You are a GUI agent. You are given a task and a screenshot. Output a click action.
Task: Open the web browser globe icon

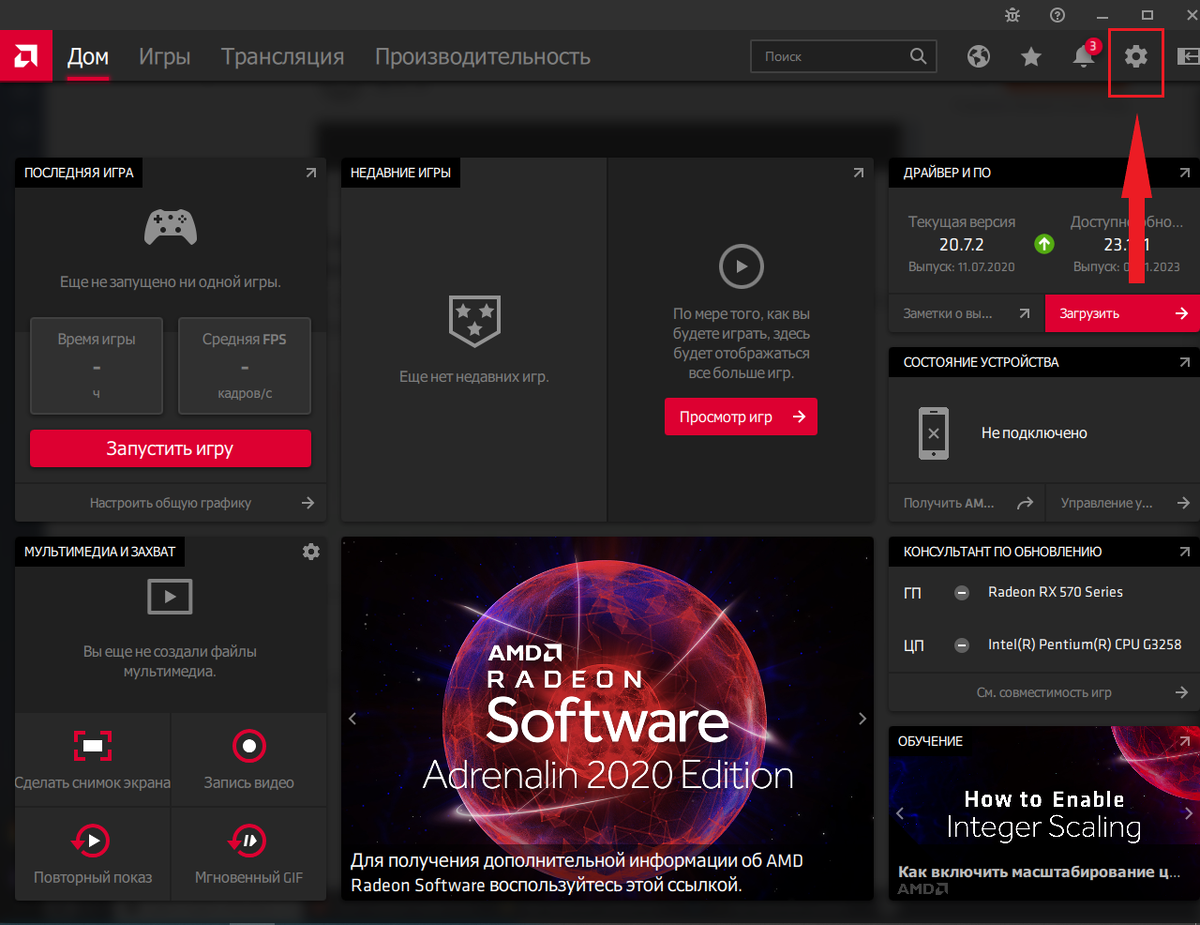coord(978,57)
